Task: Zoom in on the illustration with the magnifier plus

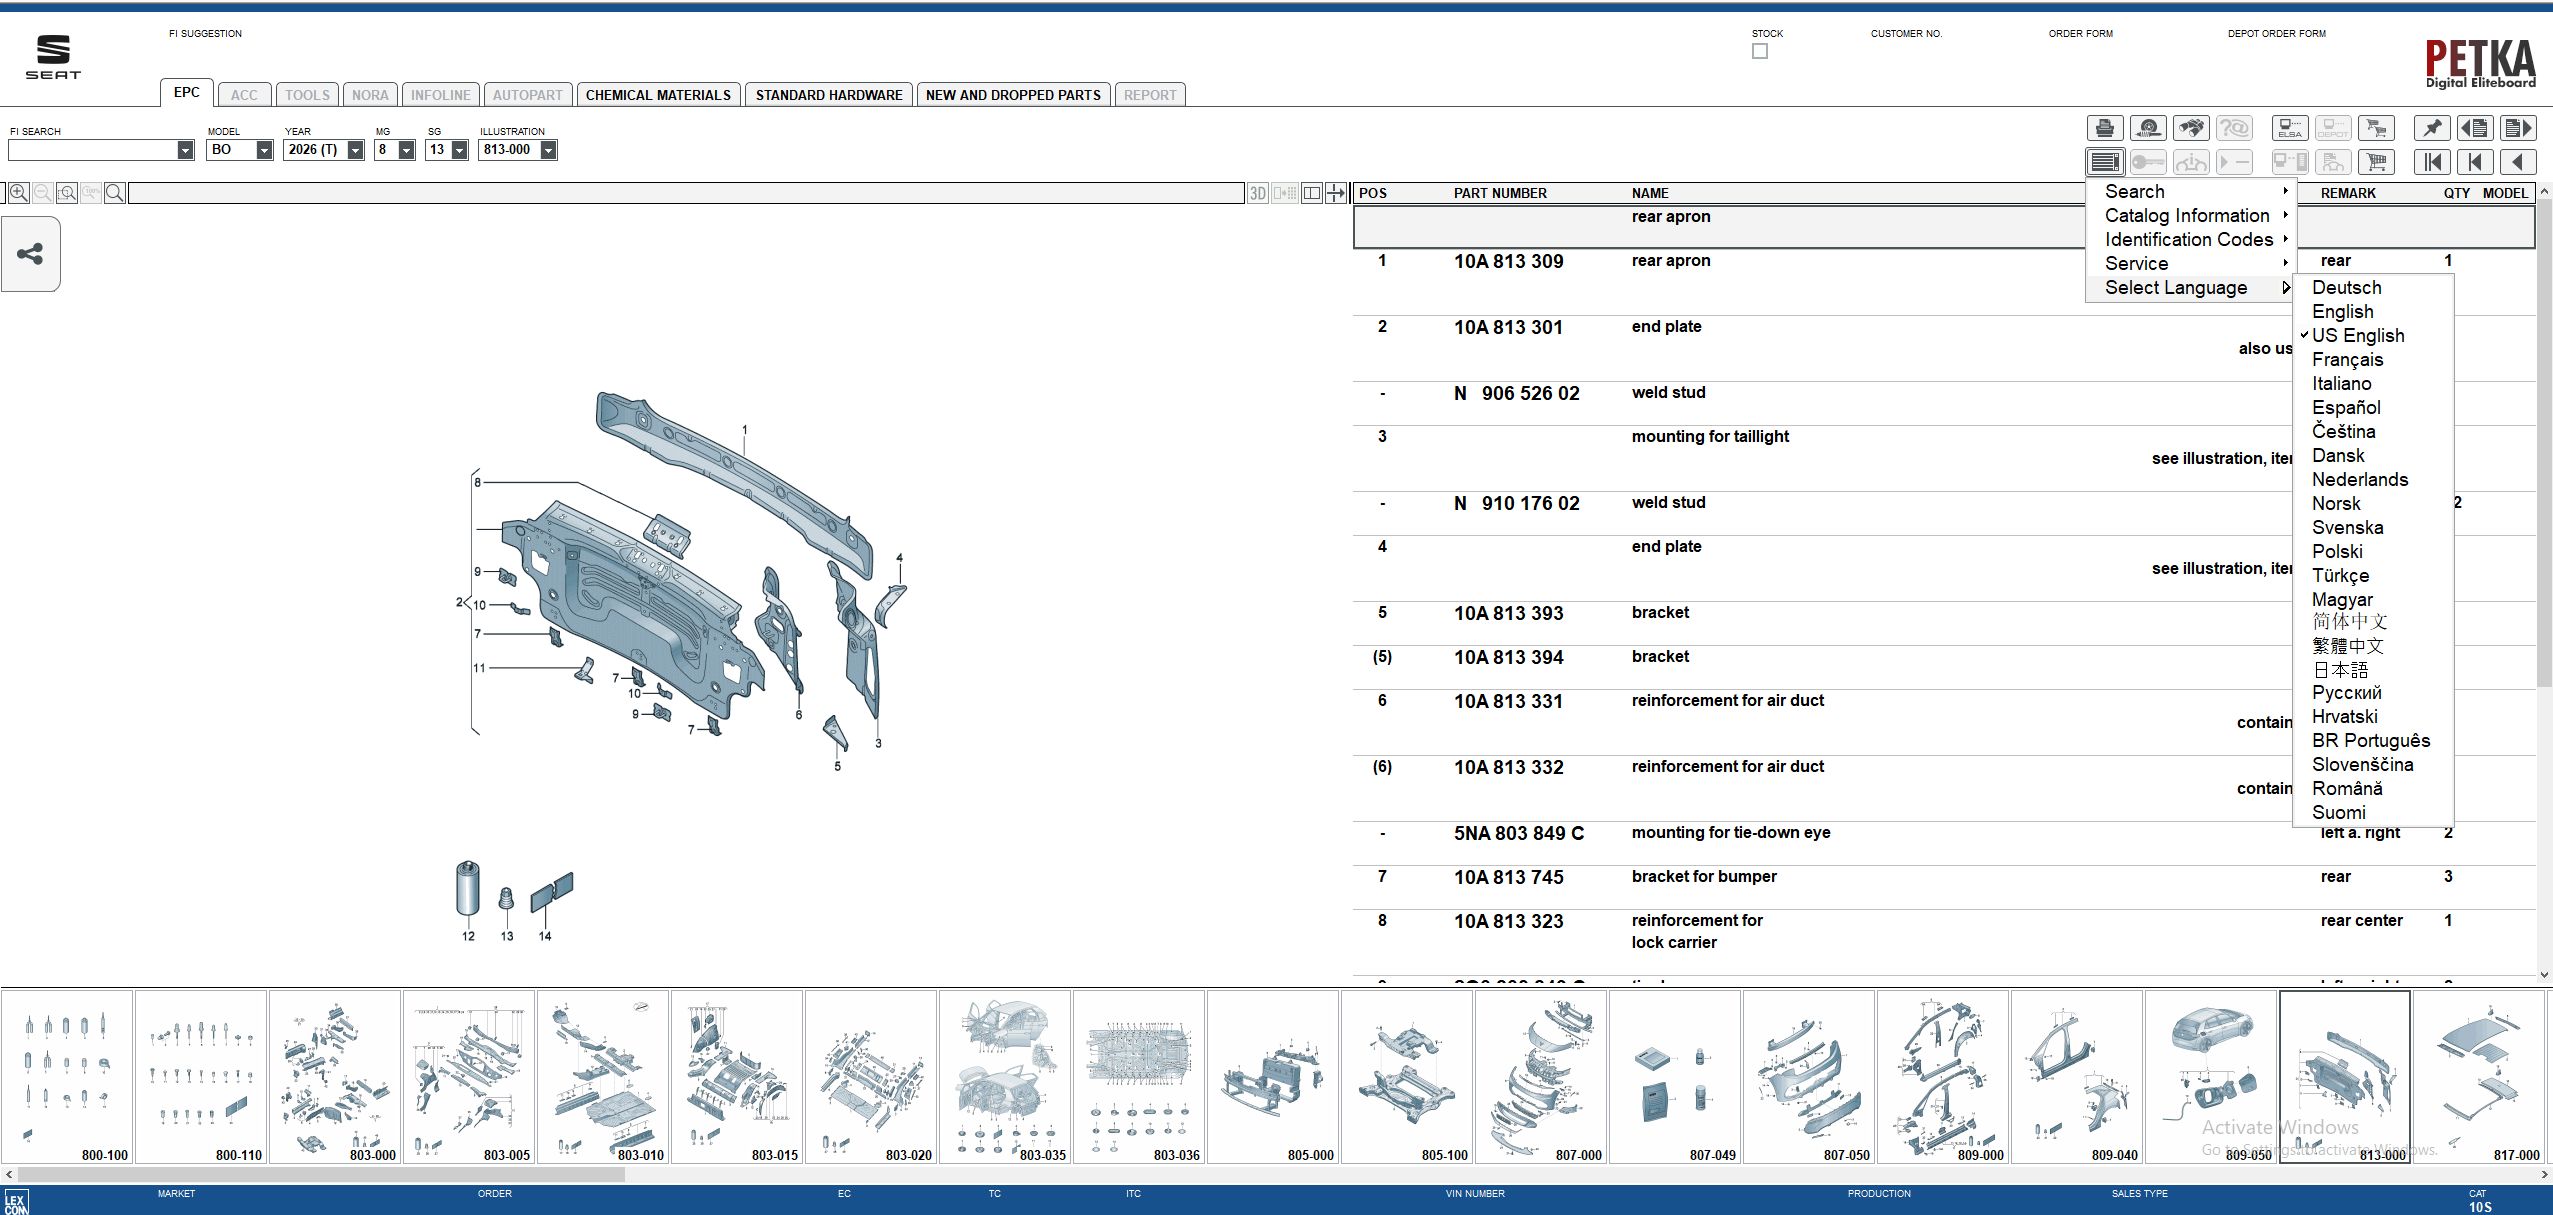Action: coord(18,193)
